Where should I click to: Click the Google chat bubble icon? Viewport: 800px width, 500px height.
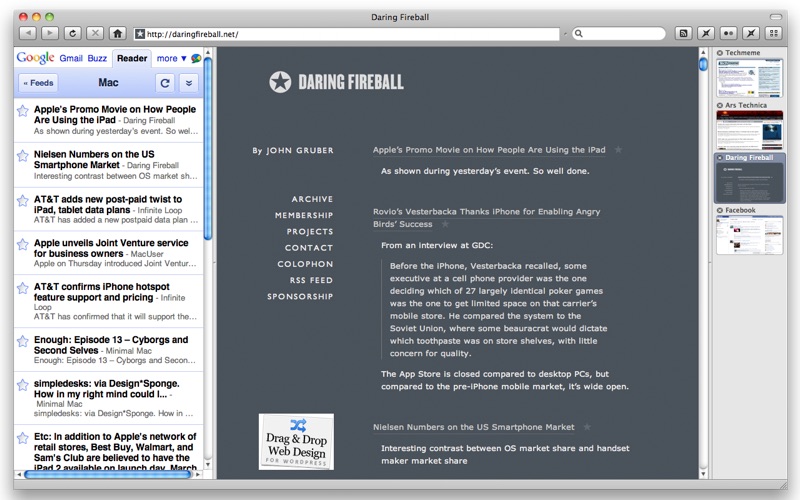coord(196,58)
